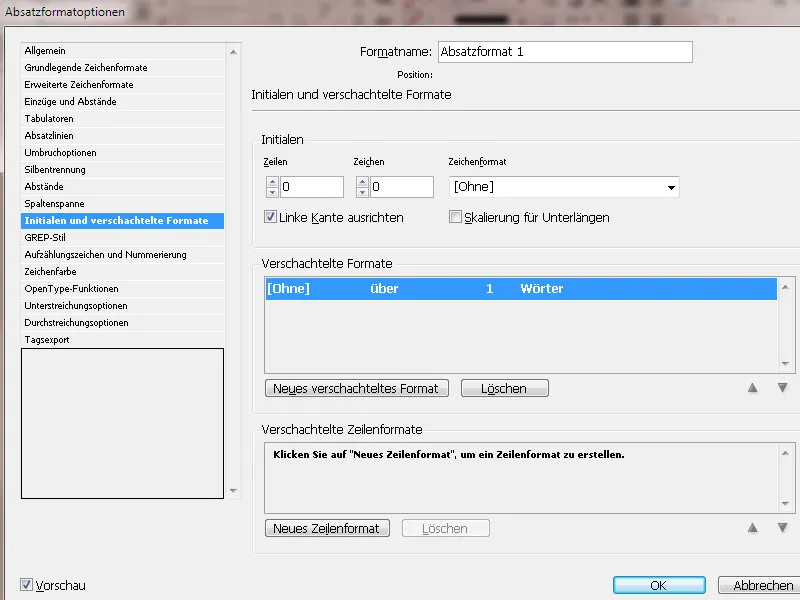Open OpenType-Funktionen category

coord(122,289)
